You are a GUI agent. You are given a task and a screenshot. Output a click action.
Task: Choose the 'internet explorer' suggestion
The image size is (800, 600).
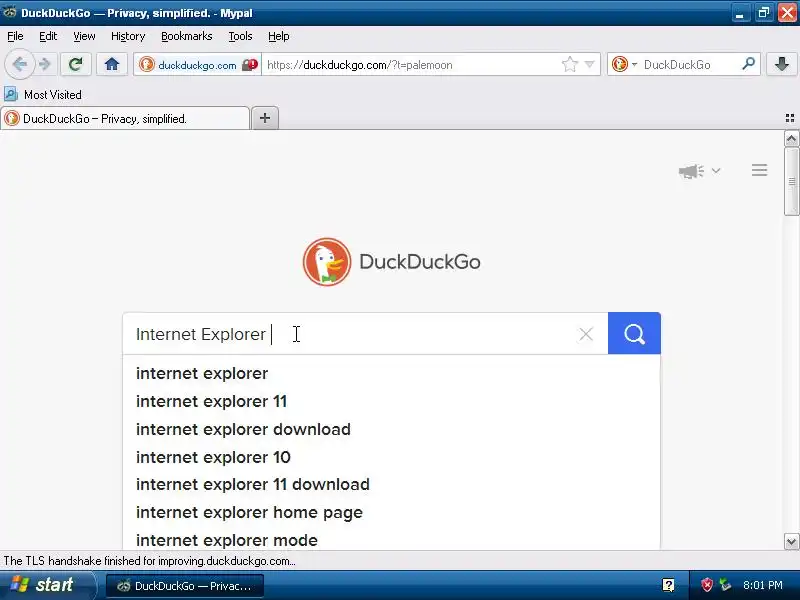point(391,373)
